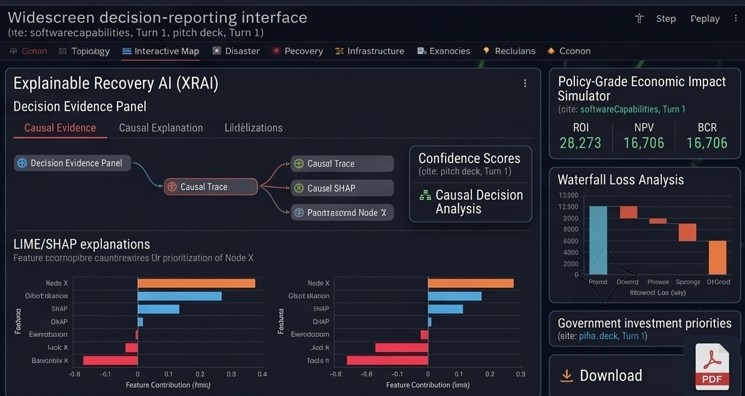Click the Topiology tab icon
745x396 pixels.
click(x=62, y=51)
